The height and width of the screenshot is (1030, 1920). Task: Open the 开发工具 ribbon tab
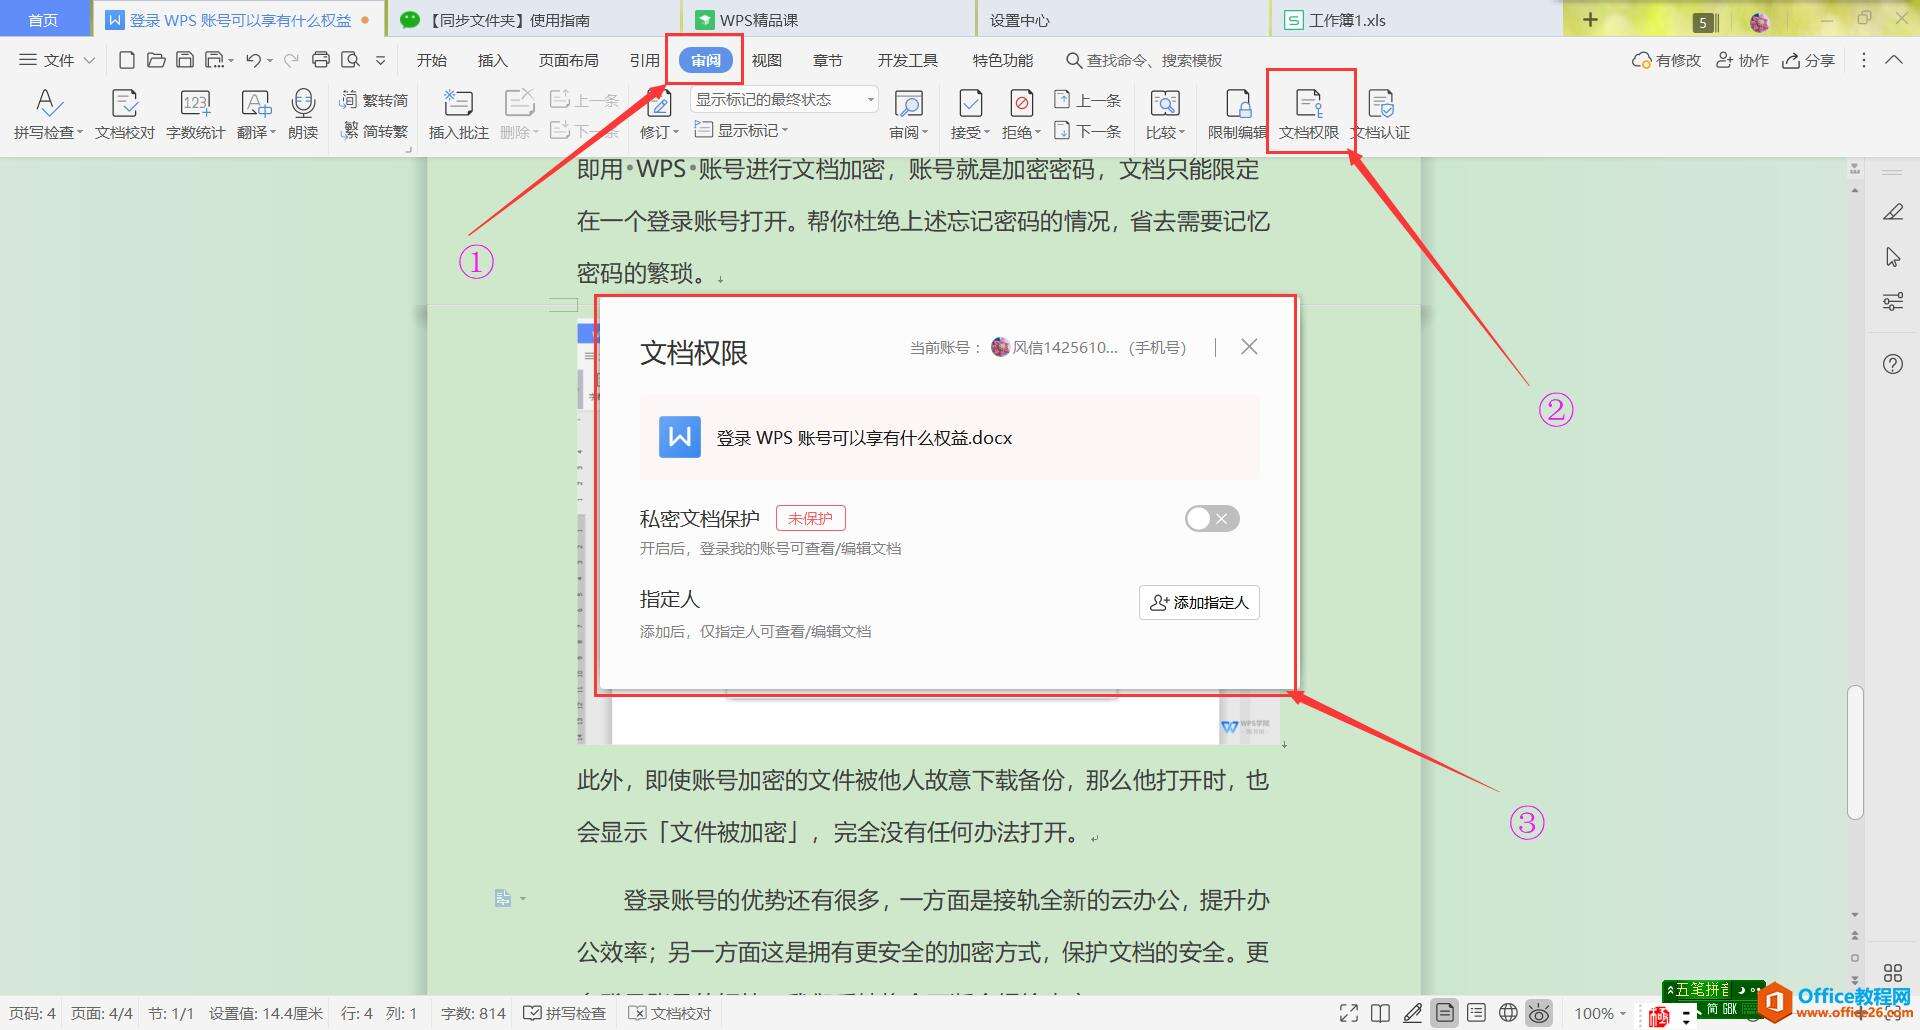[x=908, y=60]
